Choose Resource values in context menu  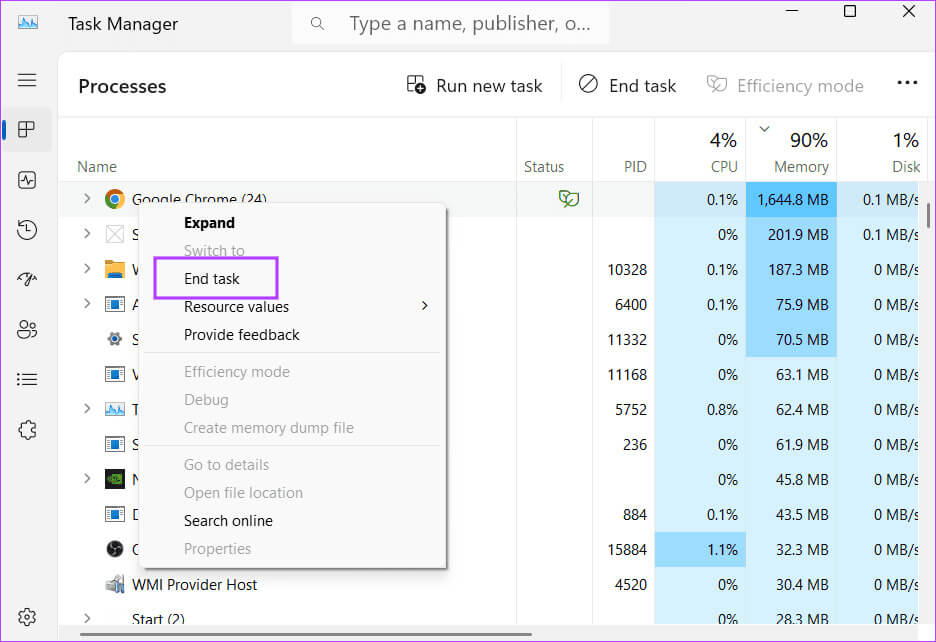click(x=236, y=307)
